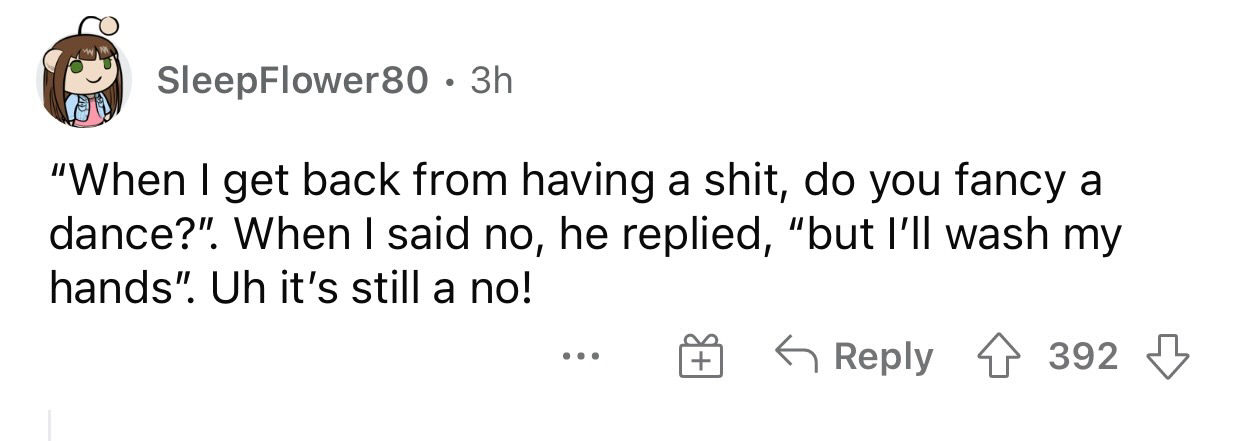Click the 3h timestamp

(489, 81)
